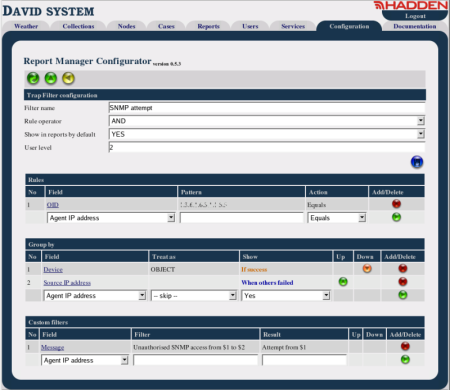This screenshot has height=390, width=450.
Task: Open the Device group-by link
Action: pos(53,269)
